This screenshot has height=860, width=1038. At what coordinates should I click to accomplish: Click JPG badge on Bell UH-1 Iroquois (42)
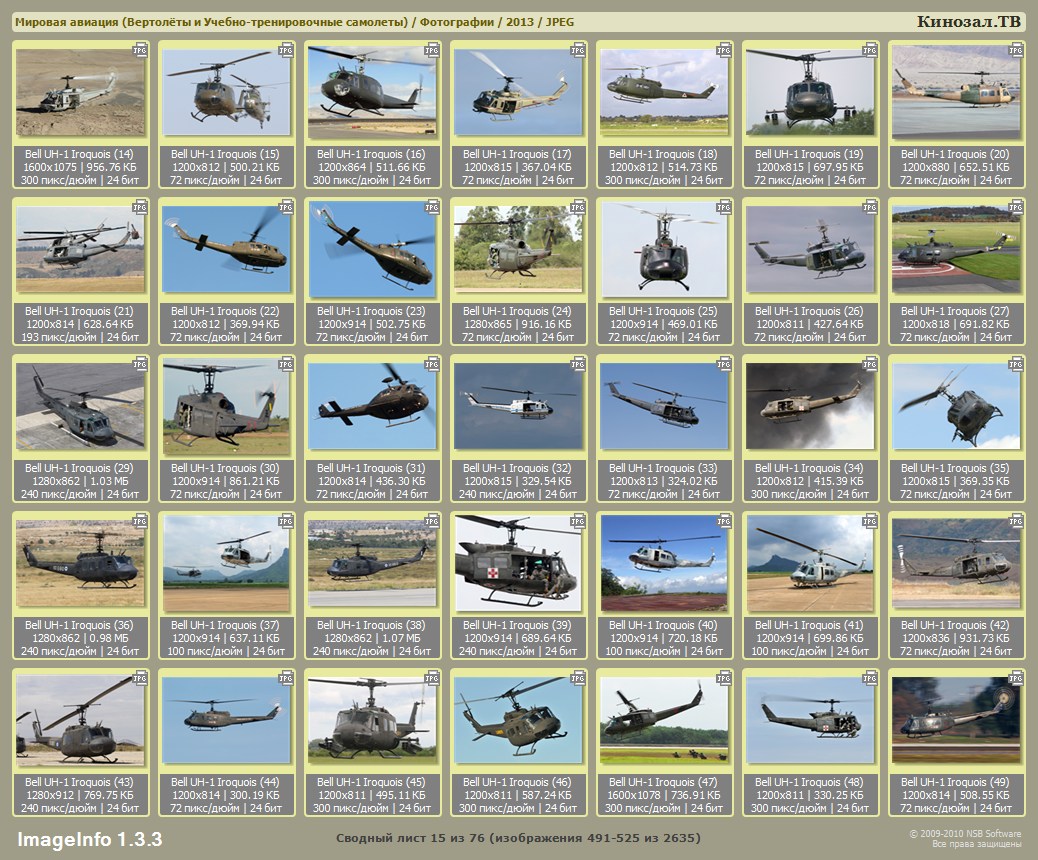click(1015, 520)
